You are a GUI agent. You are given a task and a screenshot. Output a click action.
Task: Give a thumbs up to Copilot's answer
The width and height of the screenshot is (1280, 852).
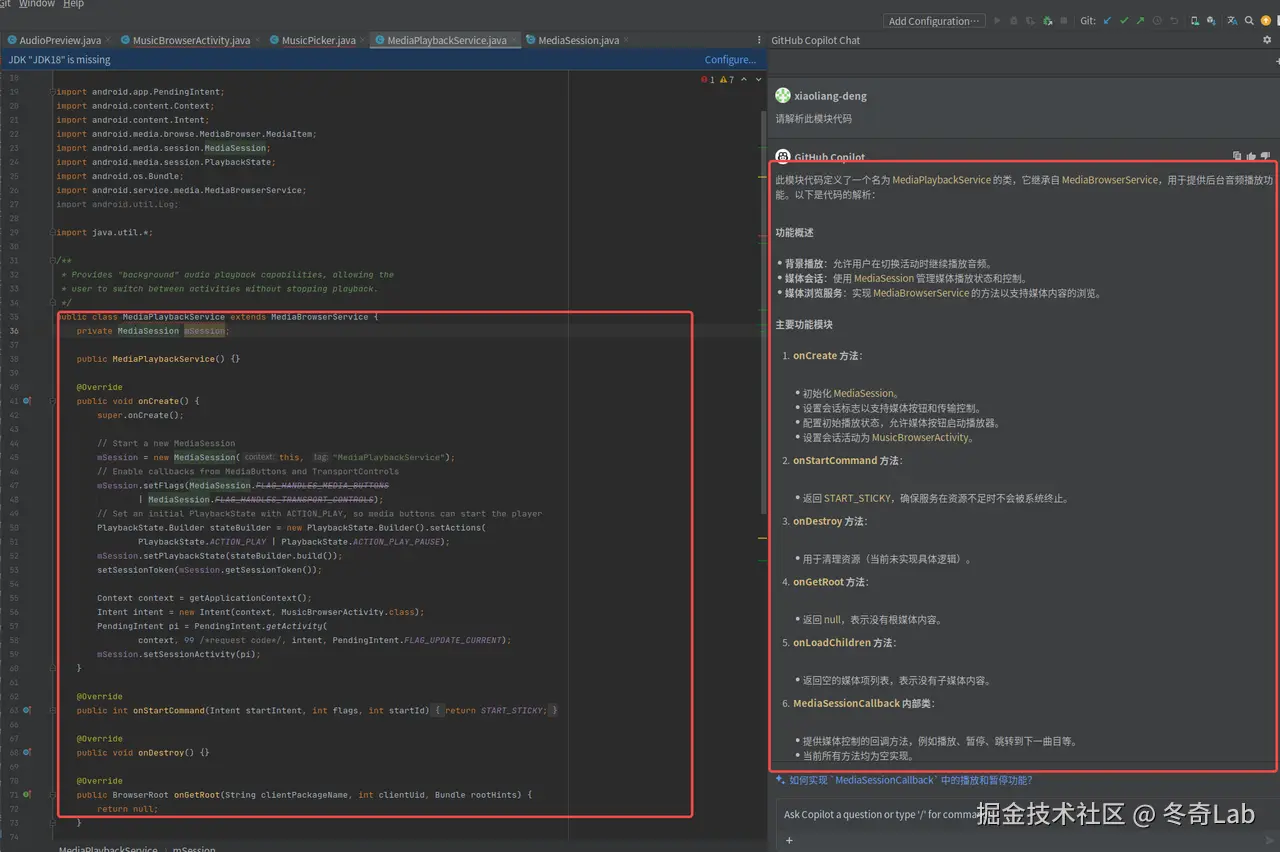point(1251,155)
